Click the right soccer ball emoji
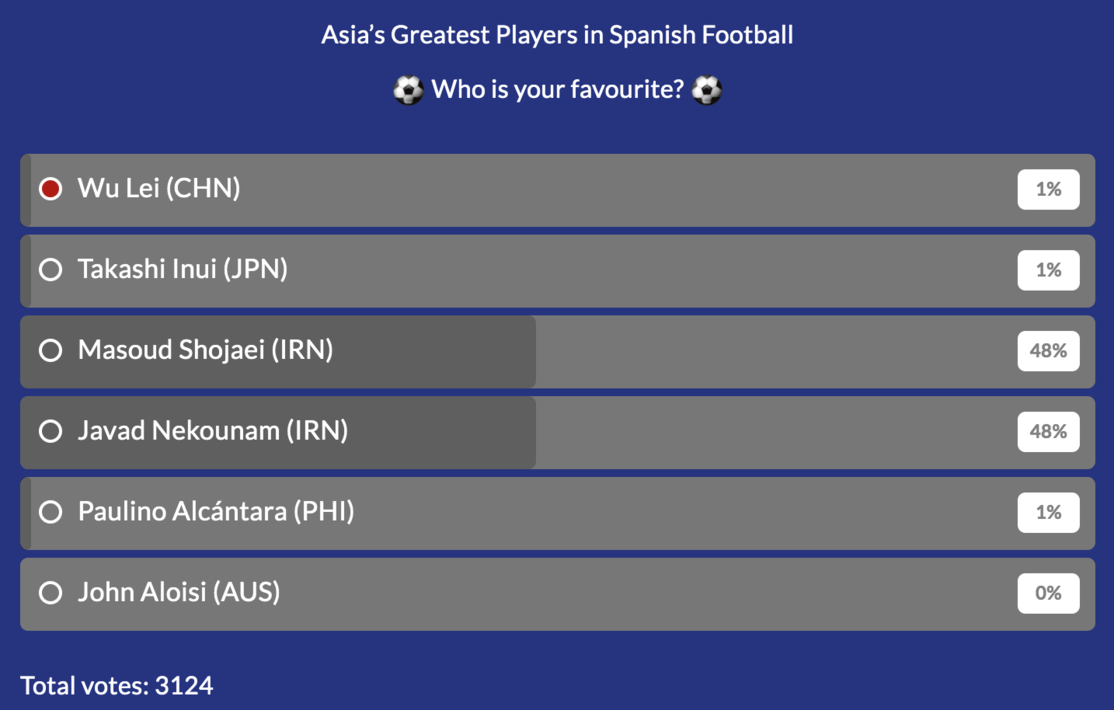Image resolution: width=1114 pixels, height=710 pixels. pyautogui.click(x=707, y=90)
